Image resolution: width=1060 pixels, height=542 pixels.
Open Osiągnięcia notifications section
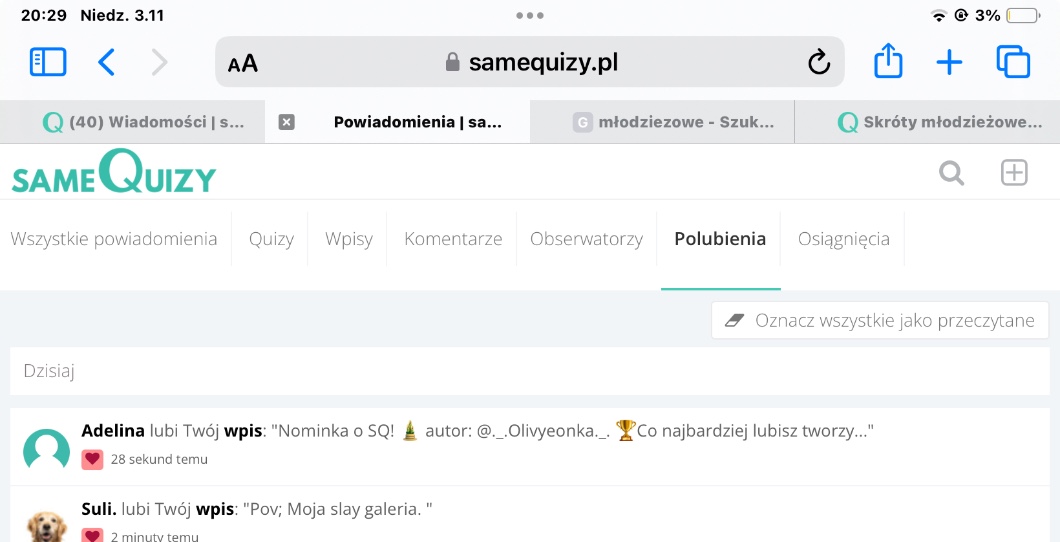click(x=843, y=239)
